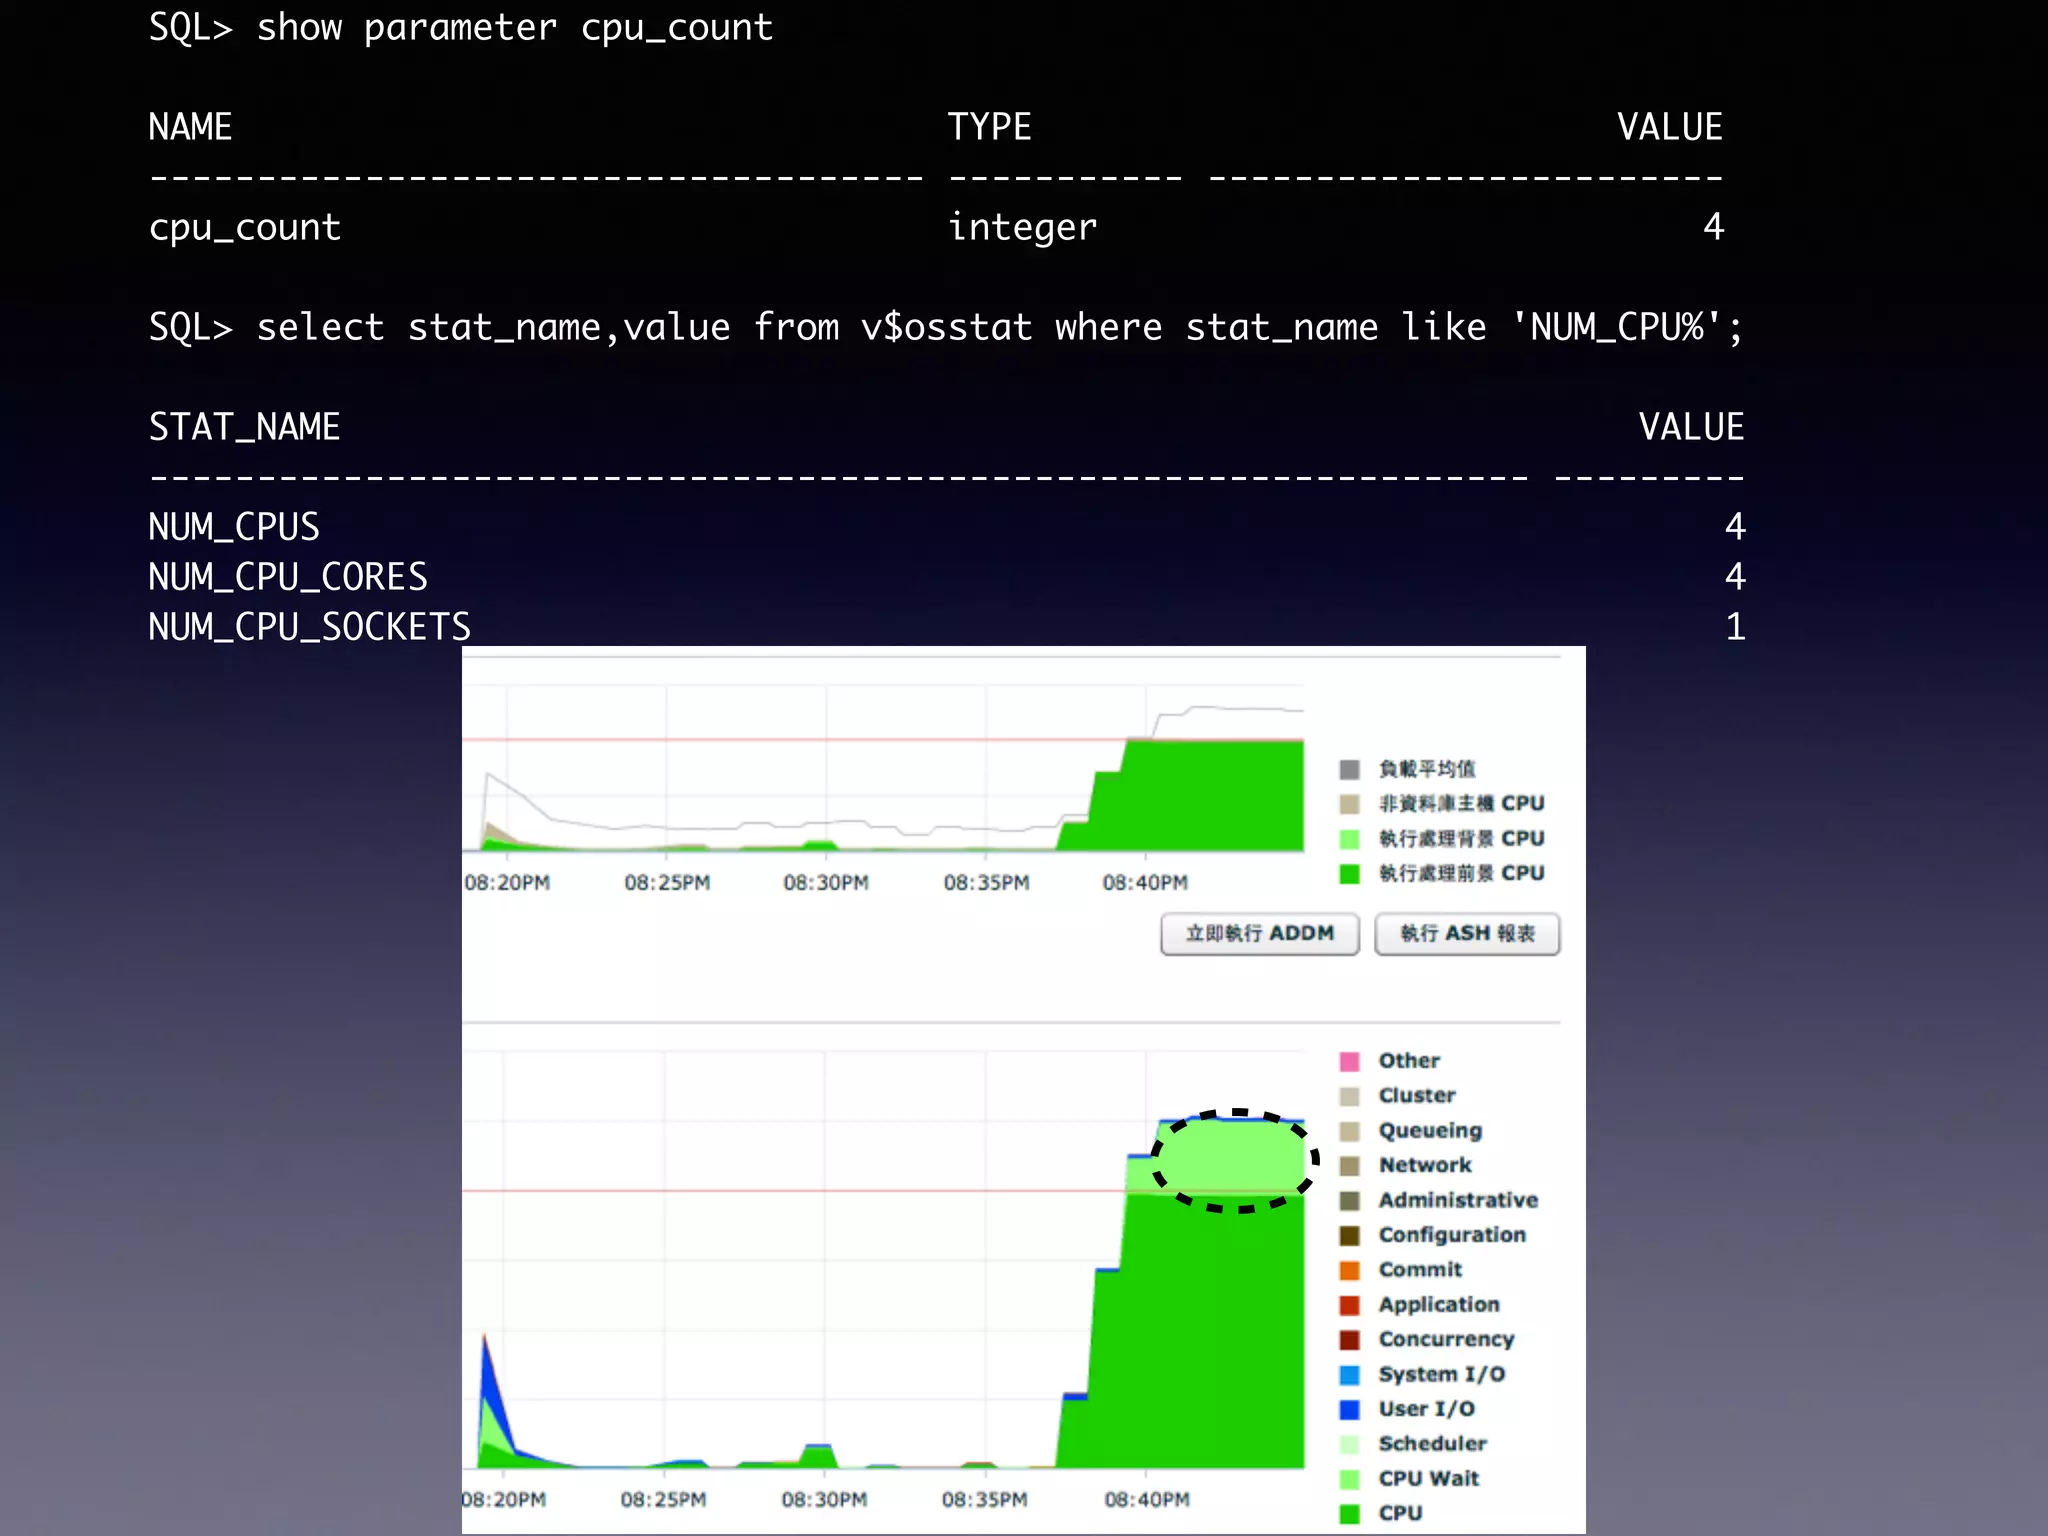
Task: Click the 負載平均值 legend gray swatch
Action: pos(1349,769)
